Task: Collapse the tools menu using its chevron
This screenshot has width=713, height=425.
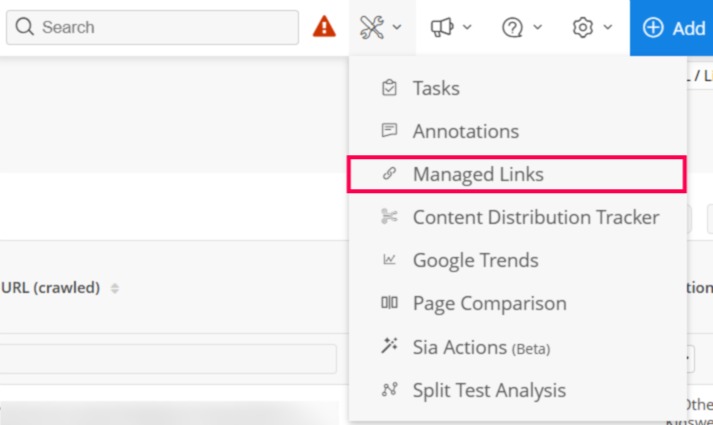Action: pos(398,28)
